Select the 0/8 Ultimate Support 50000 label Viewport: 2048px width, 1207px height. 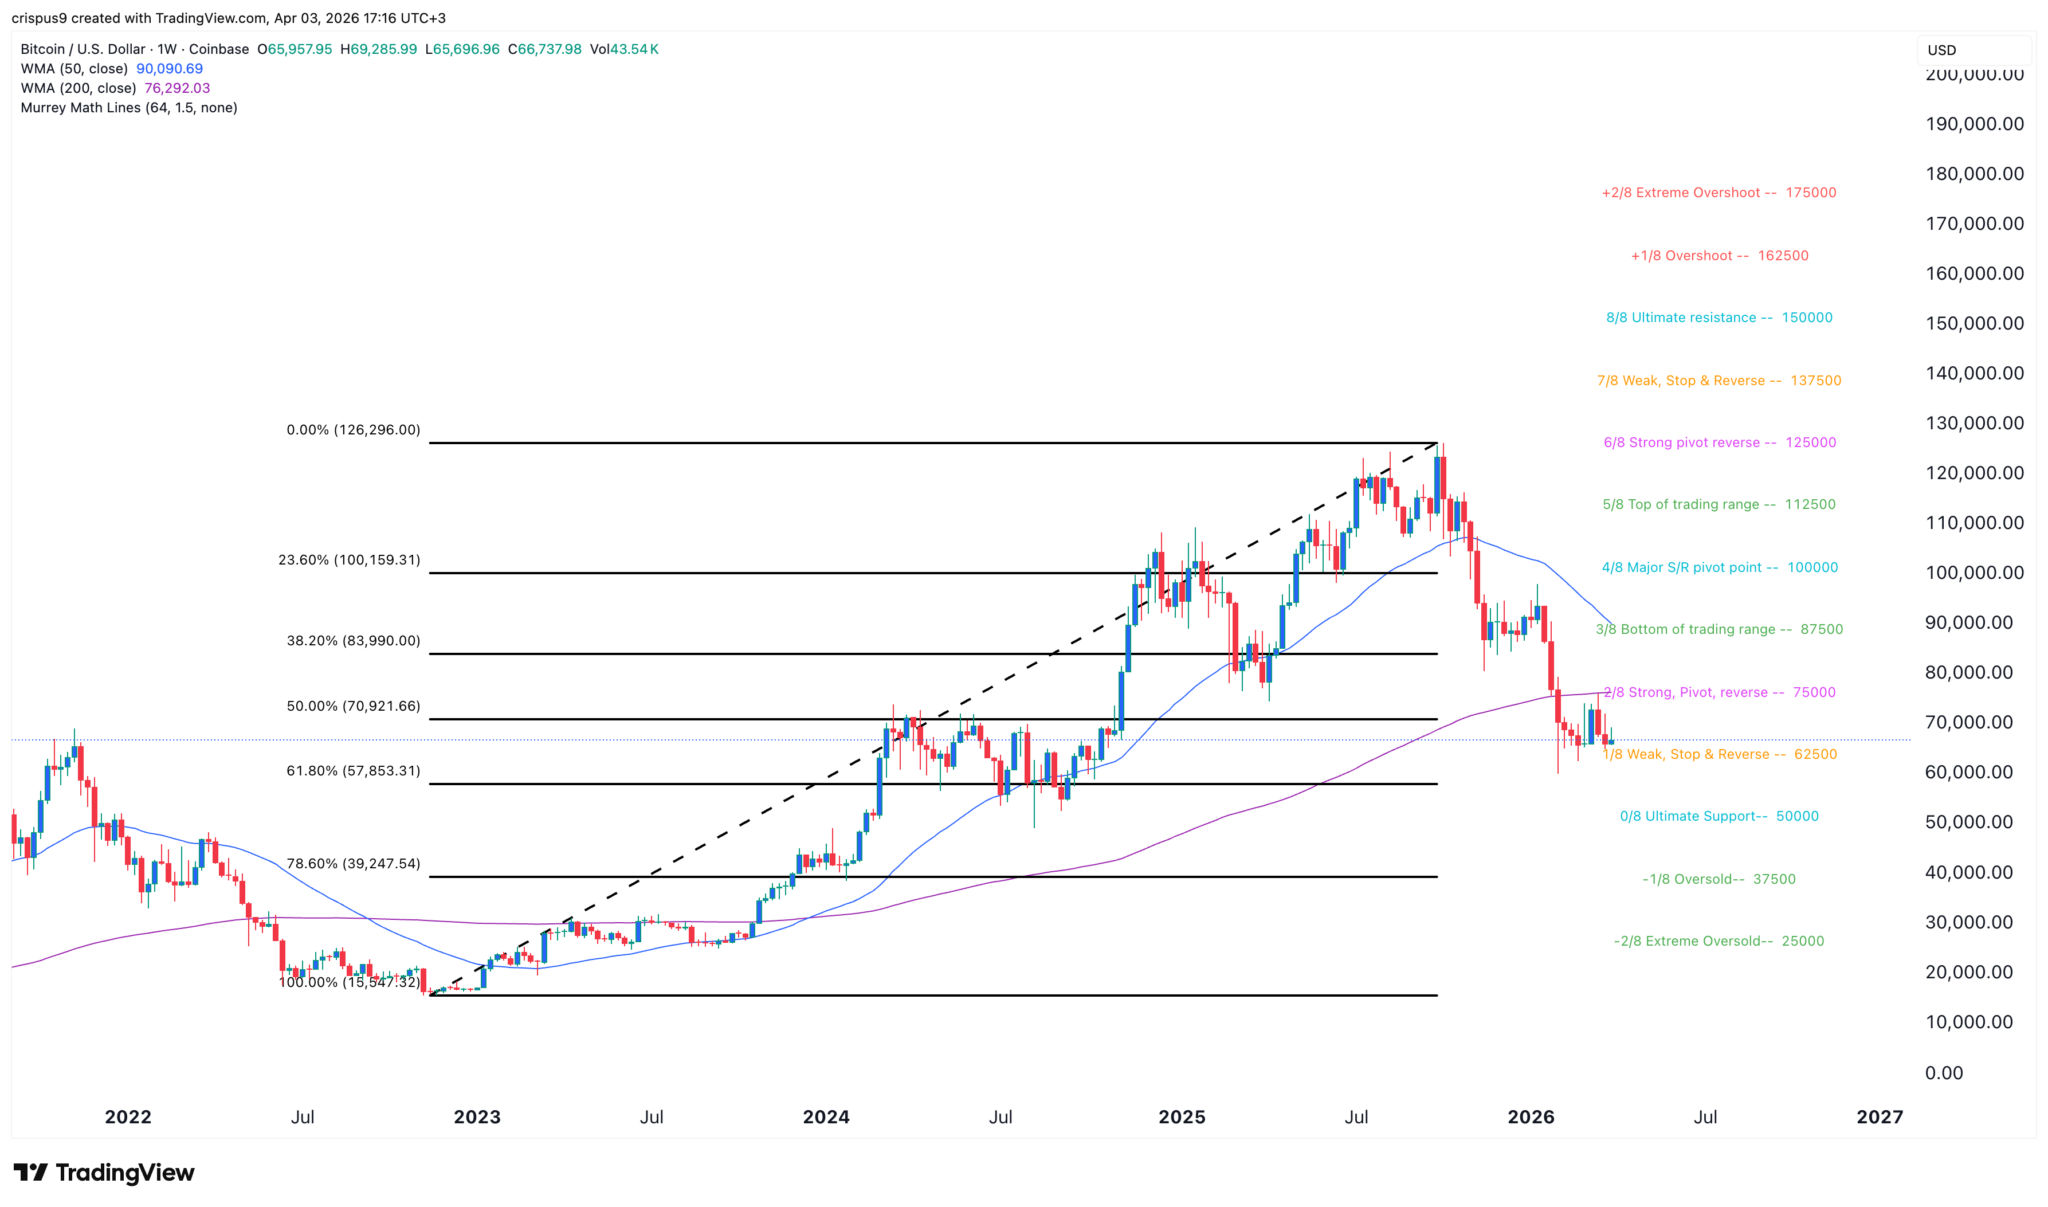coord(1719,816)
